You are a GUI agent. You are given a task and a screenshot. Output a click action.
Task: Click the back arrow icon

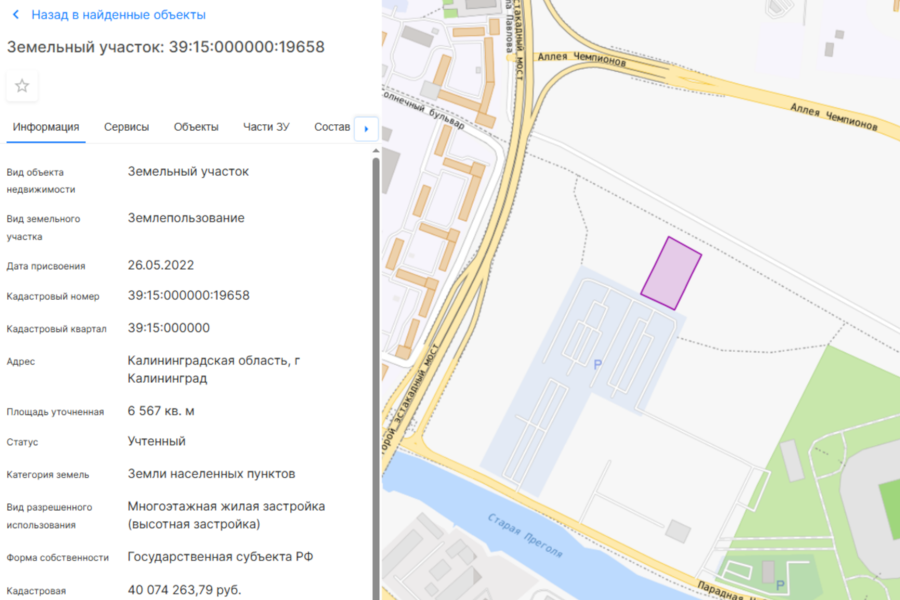coord(15,15)
